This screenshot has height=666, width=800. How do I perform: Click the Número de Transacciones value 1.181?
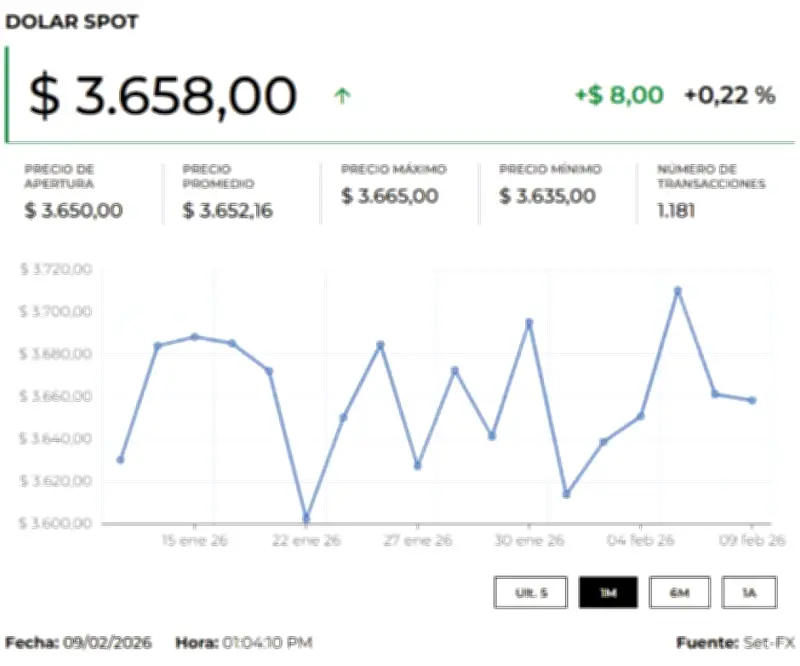click(x=675, y=210)
